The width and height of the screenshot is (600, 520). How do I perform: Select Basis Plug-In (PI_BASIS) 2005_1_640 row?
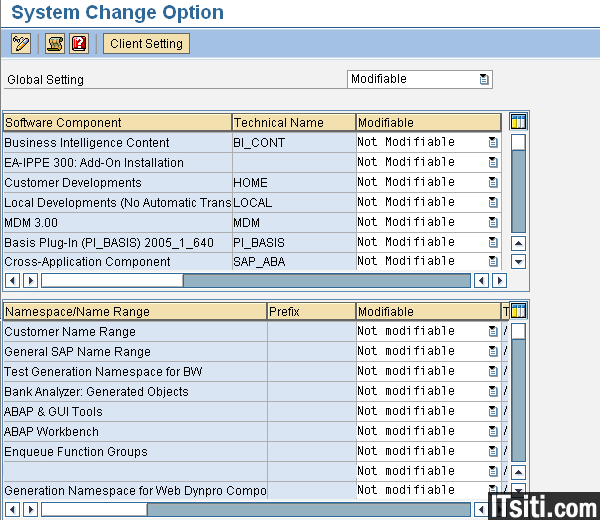(109, 243)
